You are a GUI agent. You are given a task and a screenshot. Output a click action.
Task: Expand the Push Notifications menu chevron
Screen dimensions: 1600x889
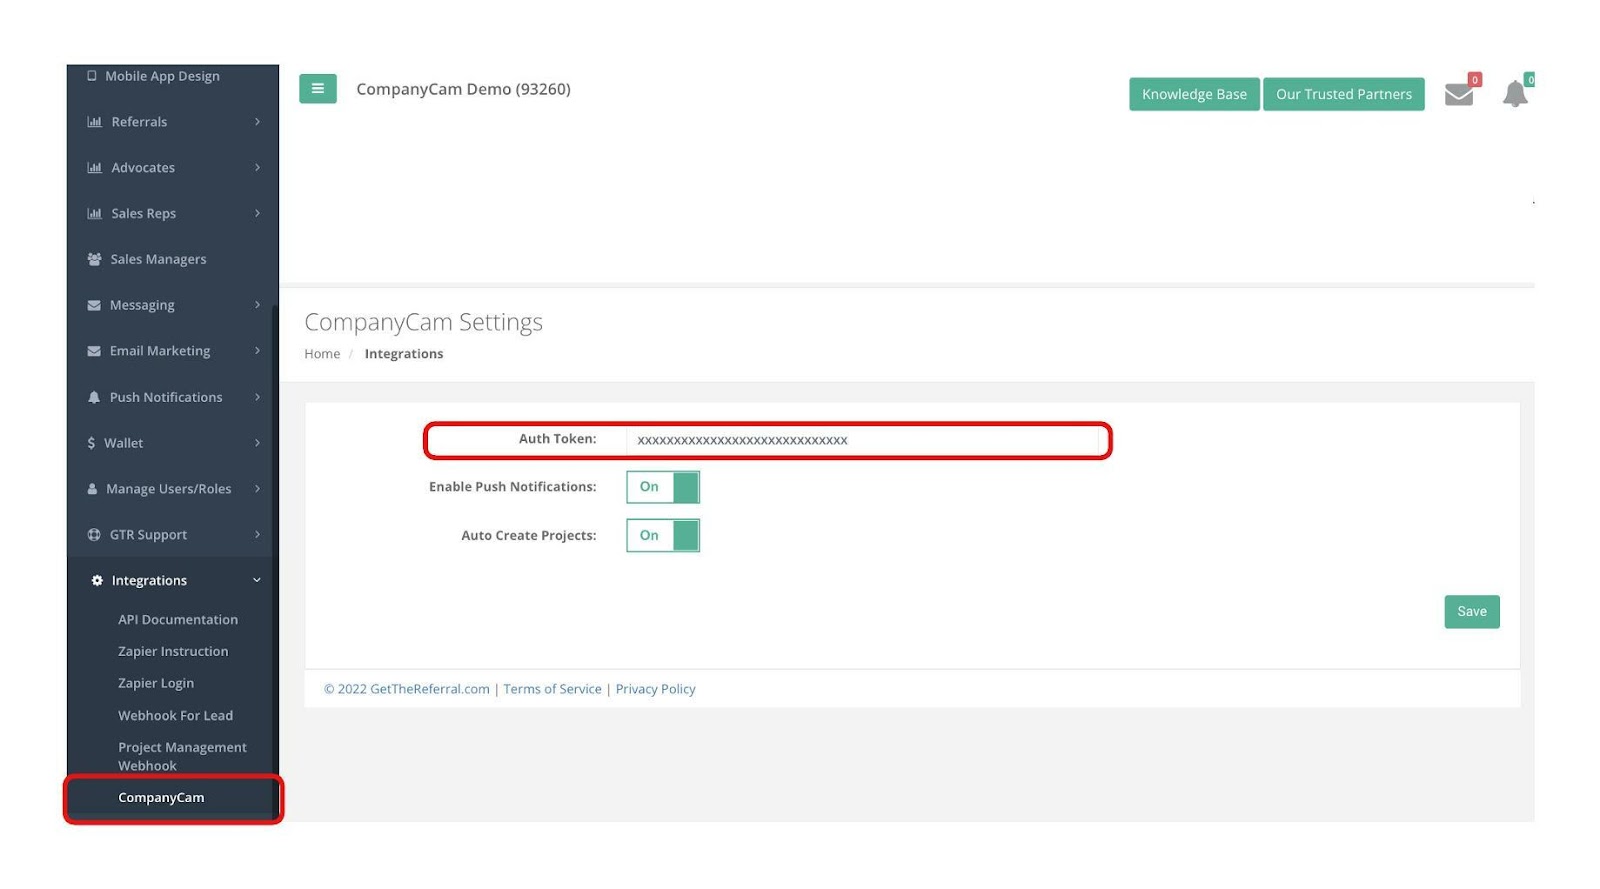click(x=257, y=397)
